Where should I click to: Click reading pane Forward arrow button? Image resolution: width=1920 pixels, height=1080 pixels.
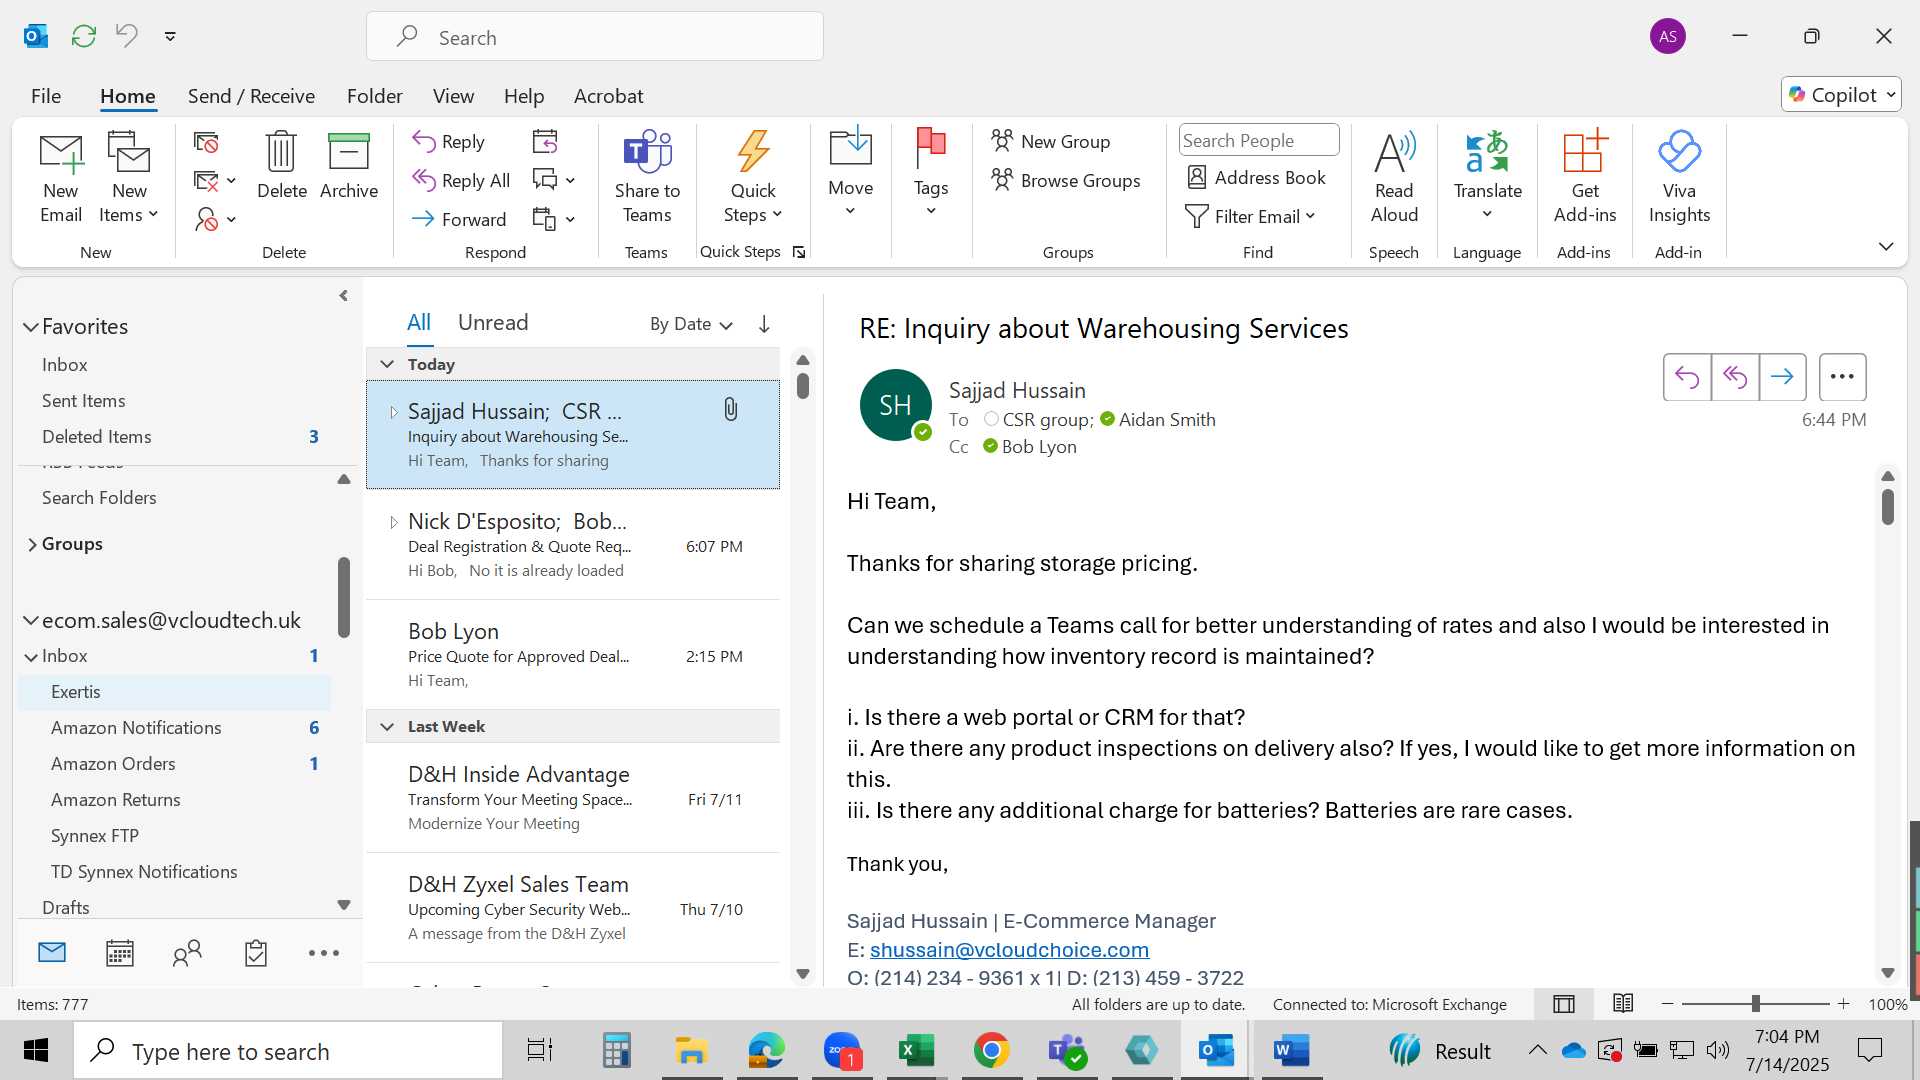[x=1782, y=377]
